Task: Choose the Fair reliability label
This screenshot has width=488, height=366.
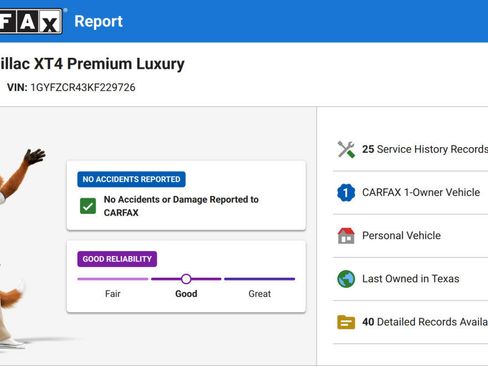Action: click(113, 294)
